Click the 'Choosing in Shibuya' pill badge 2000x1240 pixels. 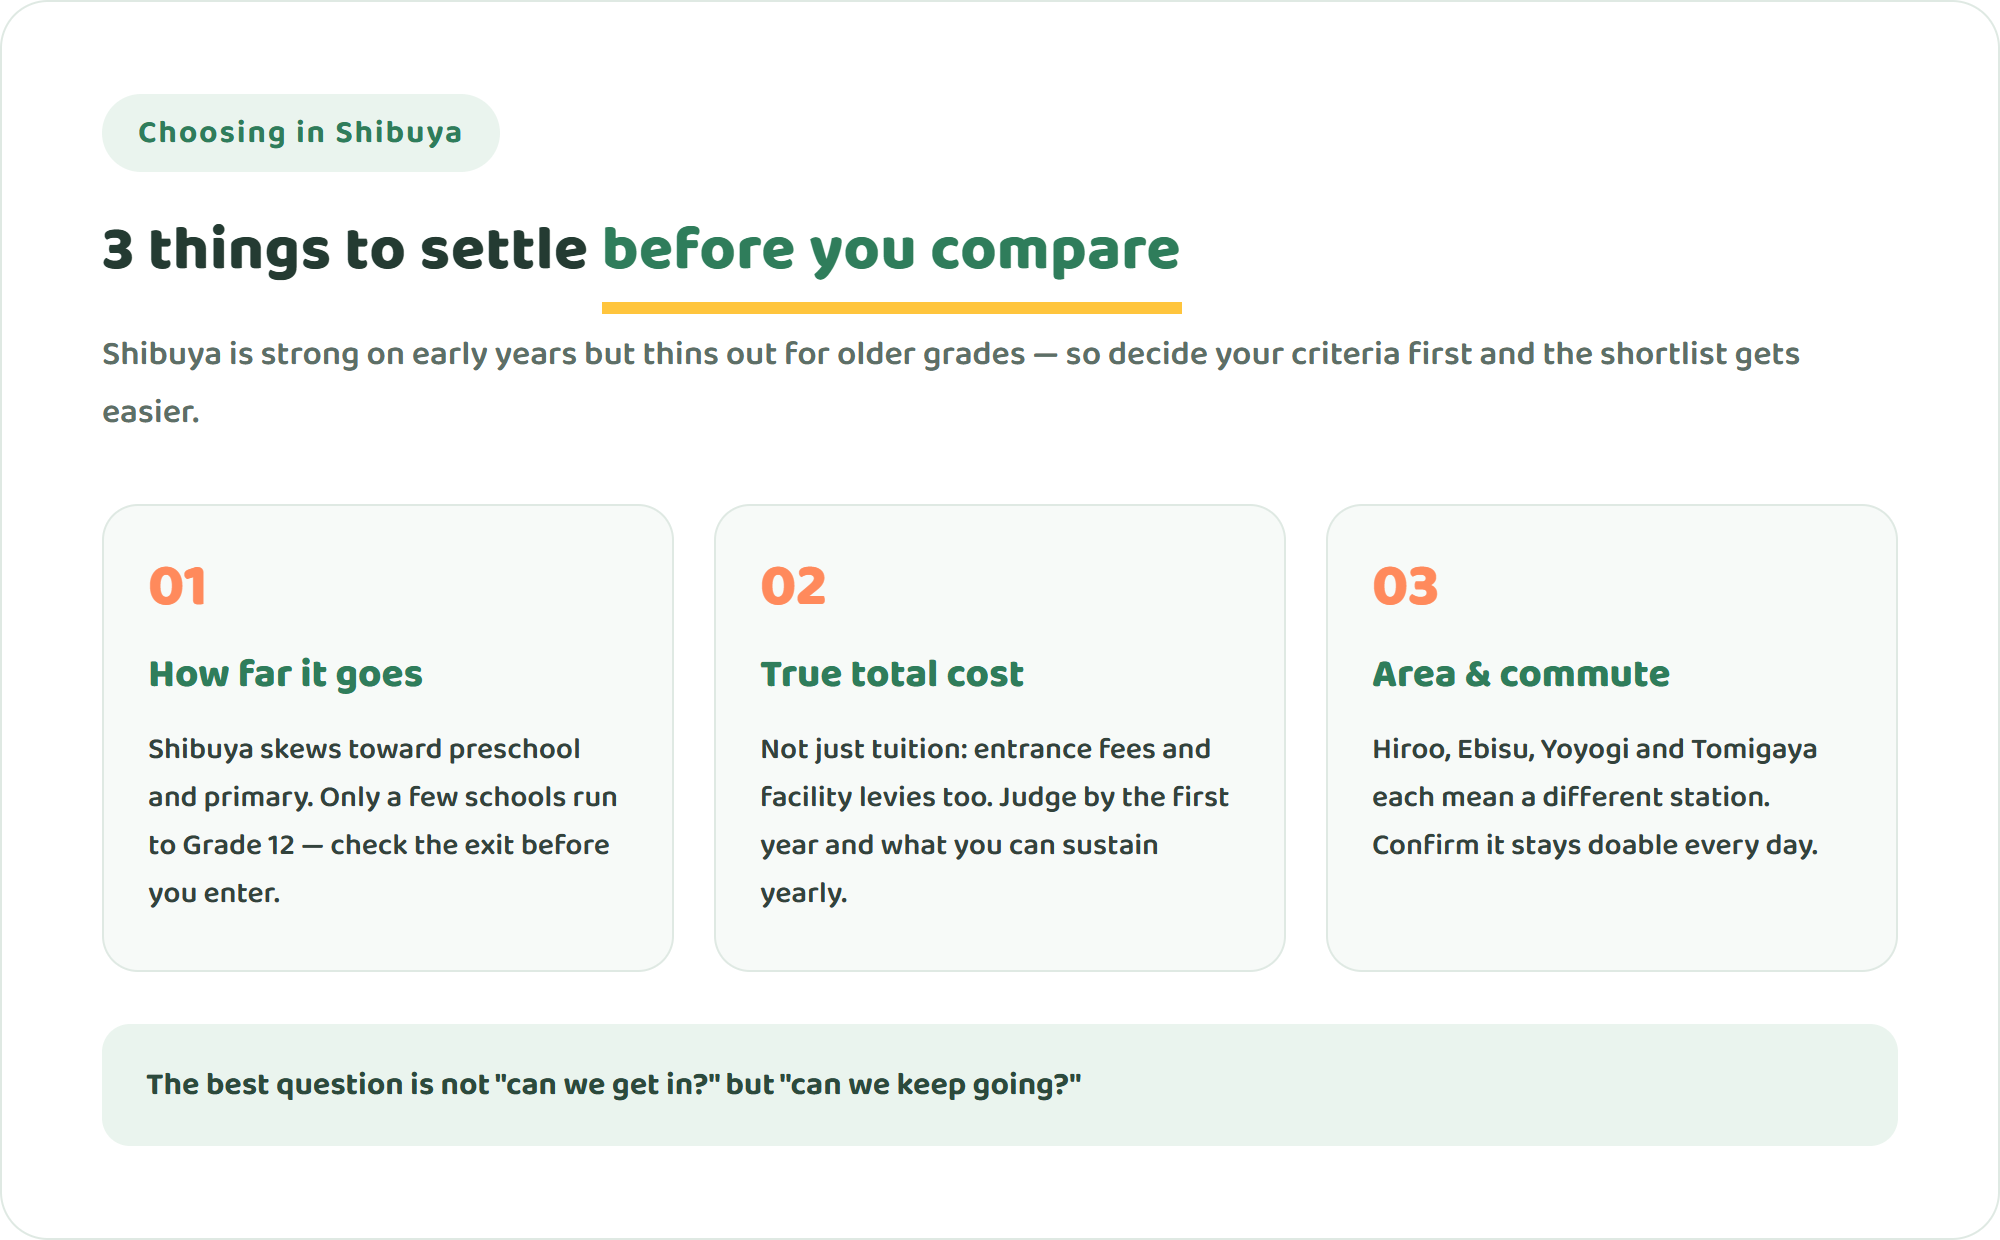(x=300, y=133)
